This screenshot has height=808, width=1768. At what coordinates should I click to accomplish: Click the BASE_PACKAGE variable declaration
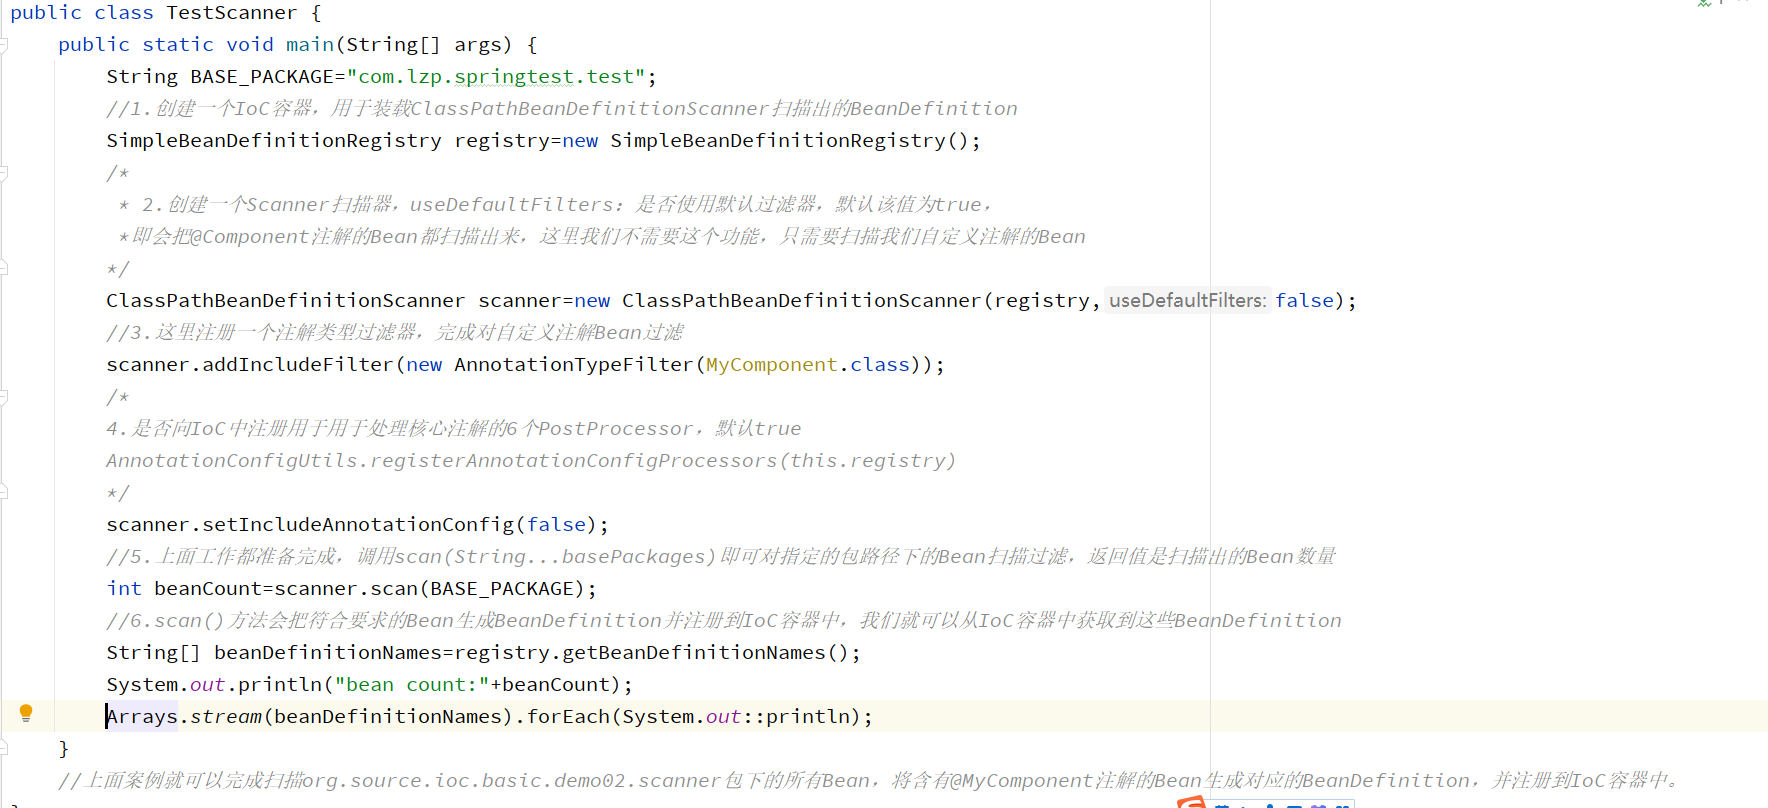click(x=262, y=77)
